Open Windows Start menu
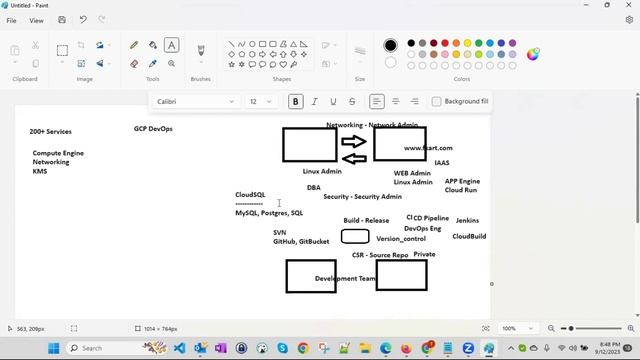 [53, 348]
